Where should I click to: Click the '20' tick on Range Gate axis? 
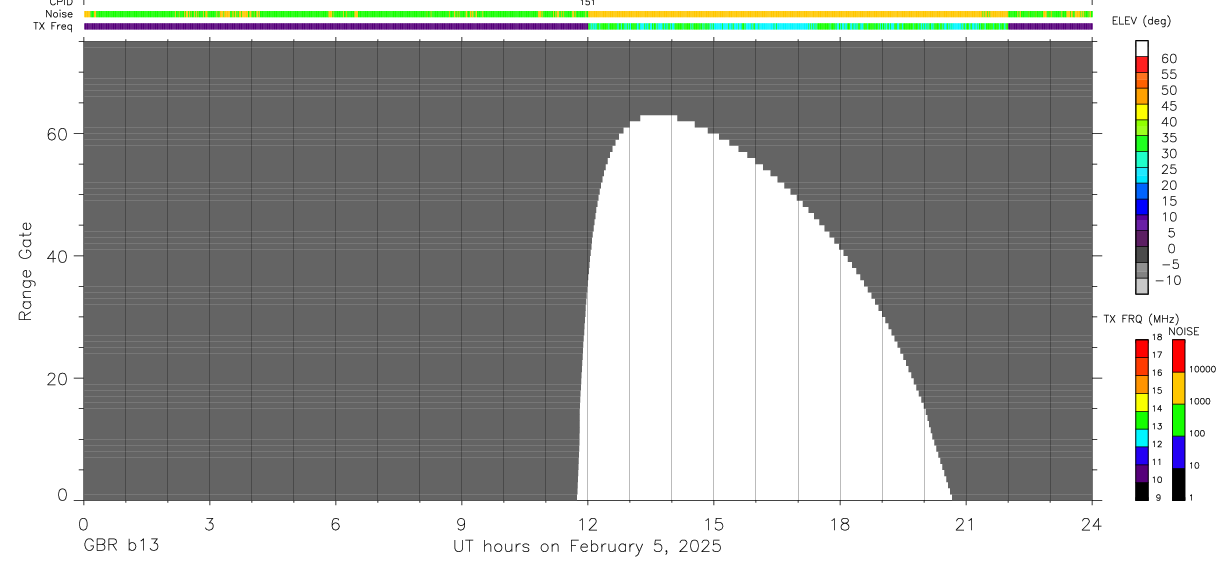coord(58,379)
